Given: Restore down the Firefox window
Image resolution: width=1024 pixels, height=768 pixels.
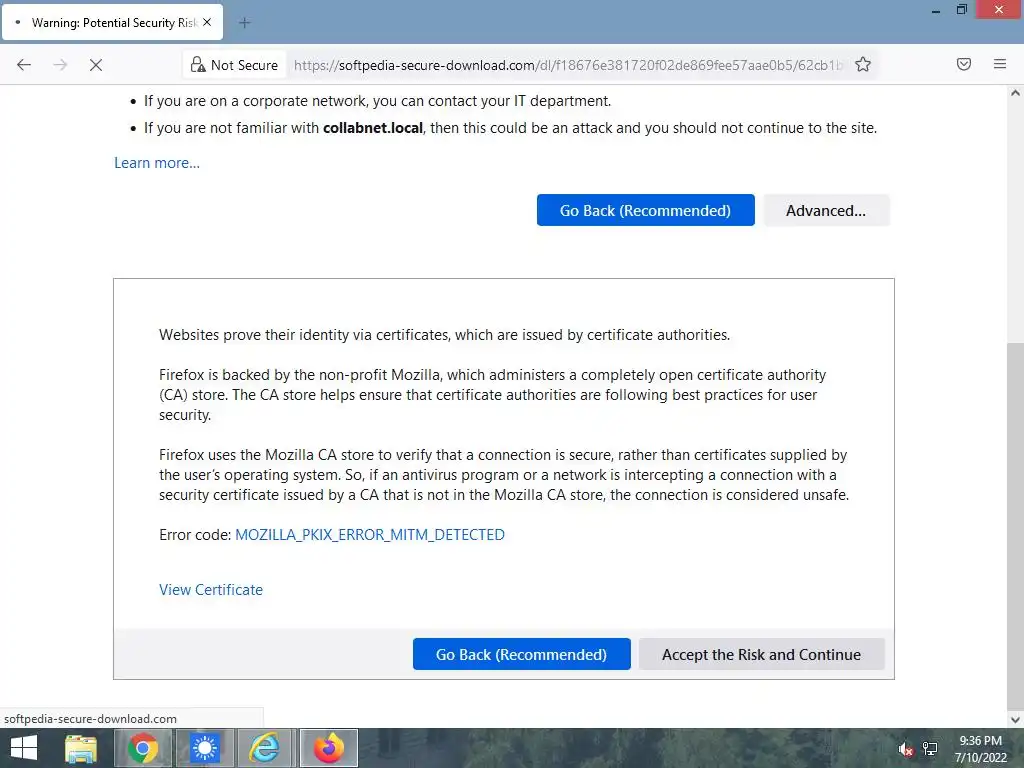Looking at the screenshot, I should point(962,10).
